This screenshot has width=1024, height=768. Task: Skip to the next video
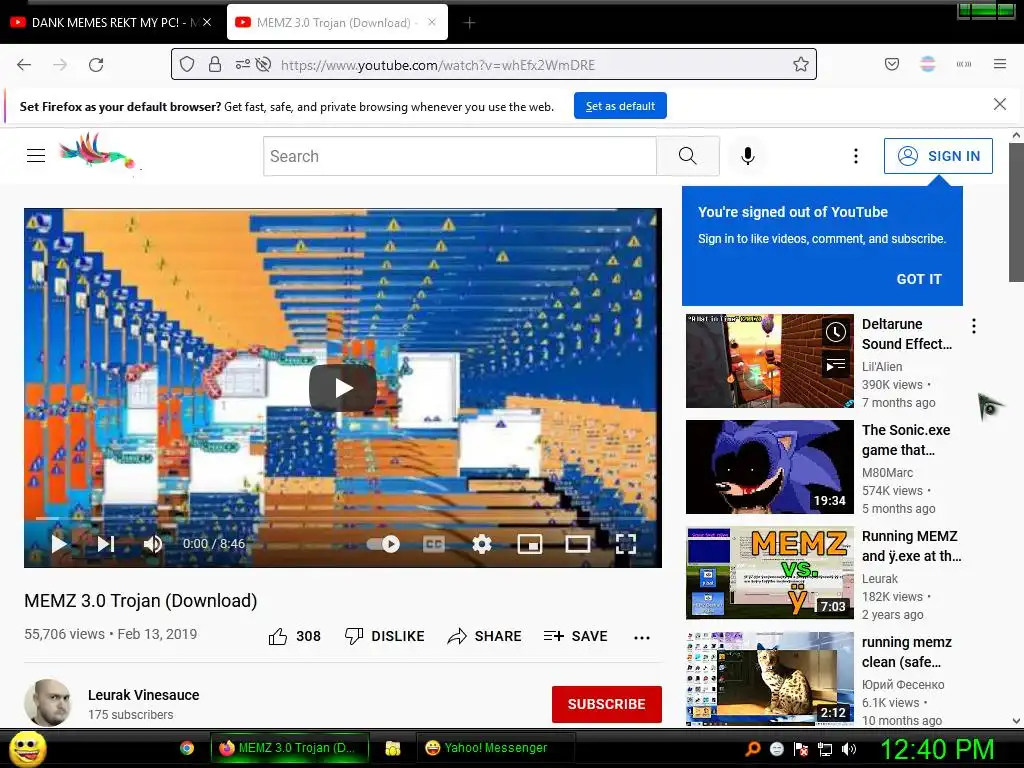pos(106,543)
